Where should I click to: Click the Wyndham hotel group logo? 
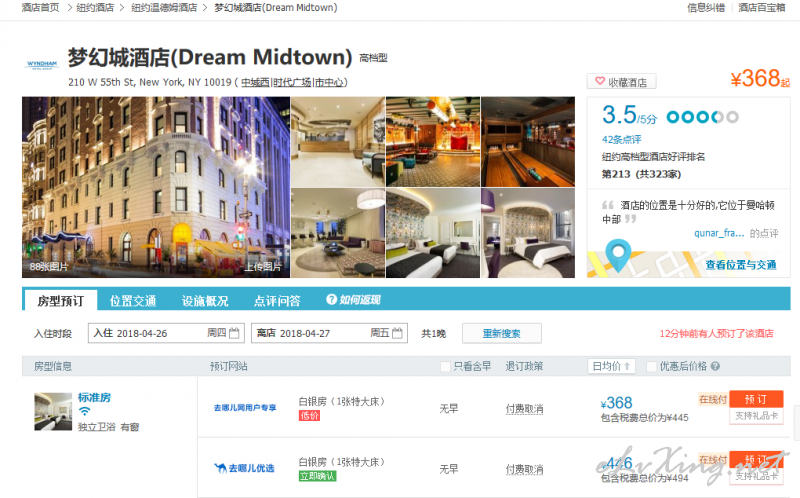42,65
